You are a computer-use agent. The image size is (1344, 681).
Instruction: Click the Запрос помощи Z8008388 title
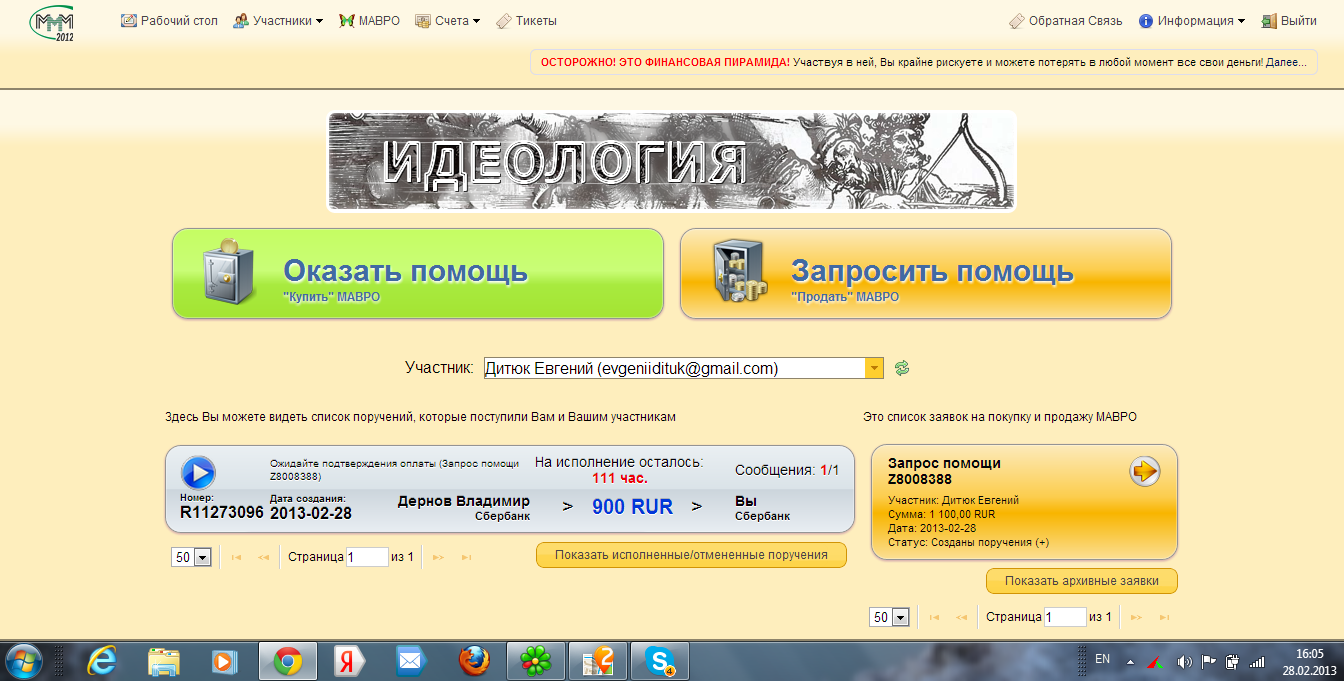[x=944, y=471]
